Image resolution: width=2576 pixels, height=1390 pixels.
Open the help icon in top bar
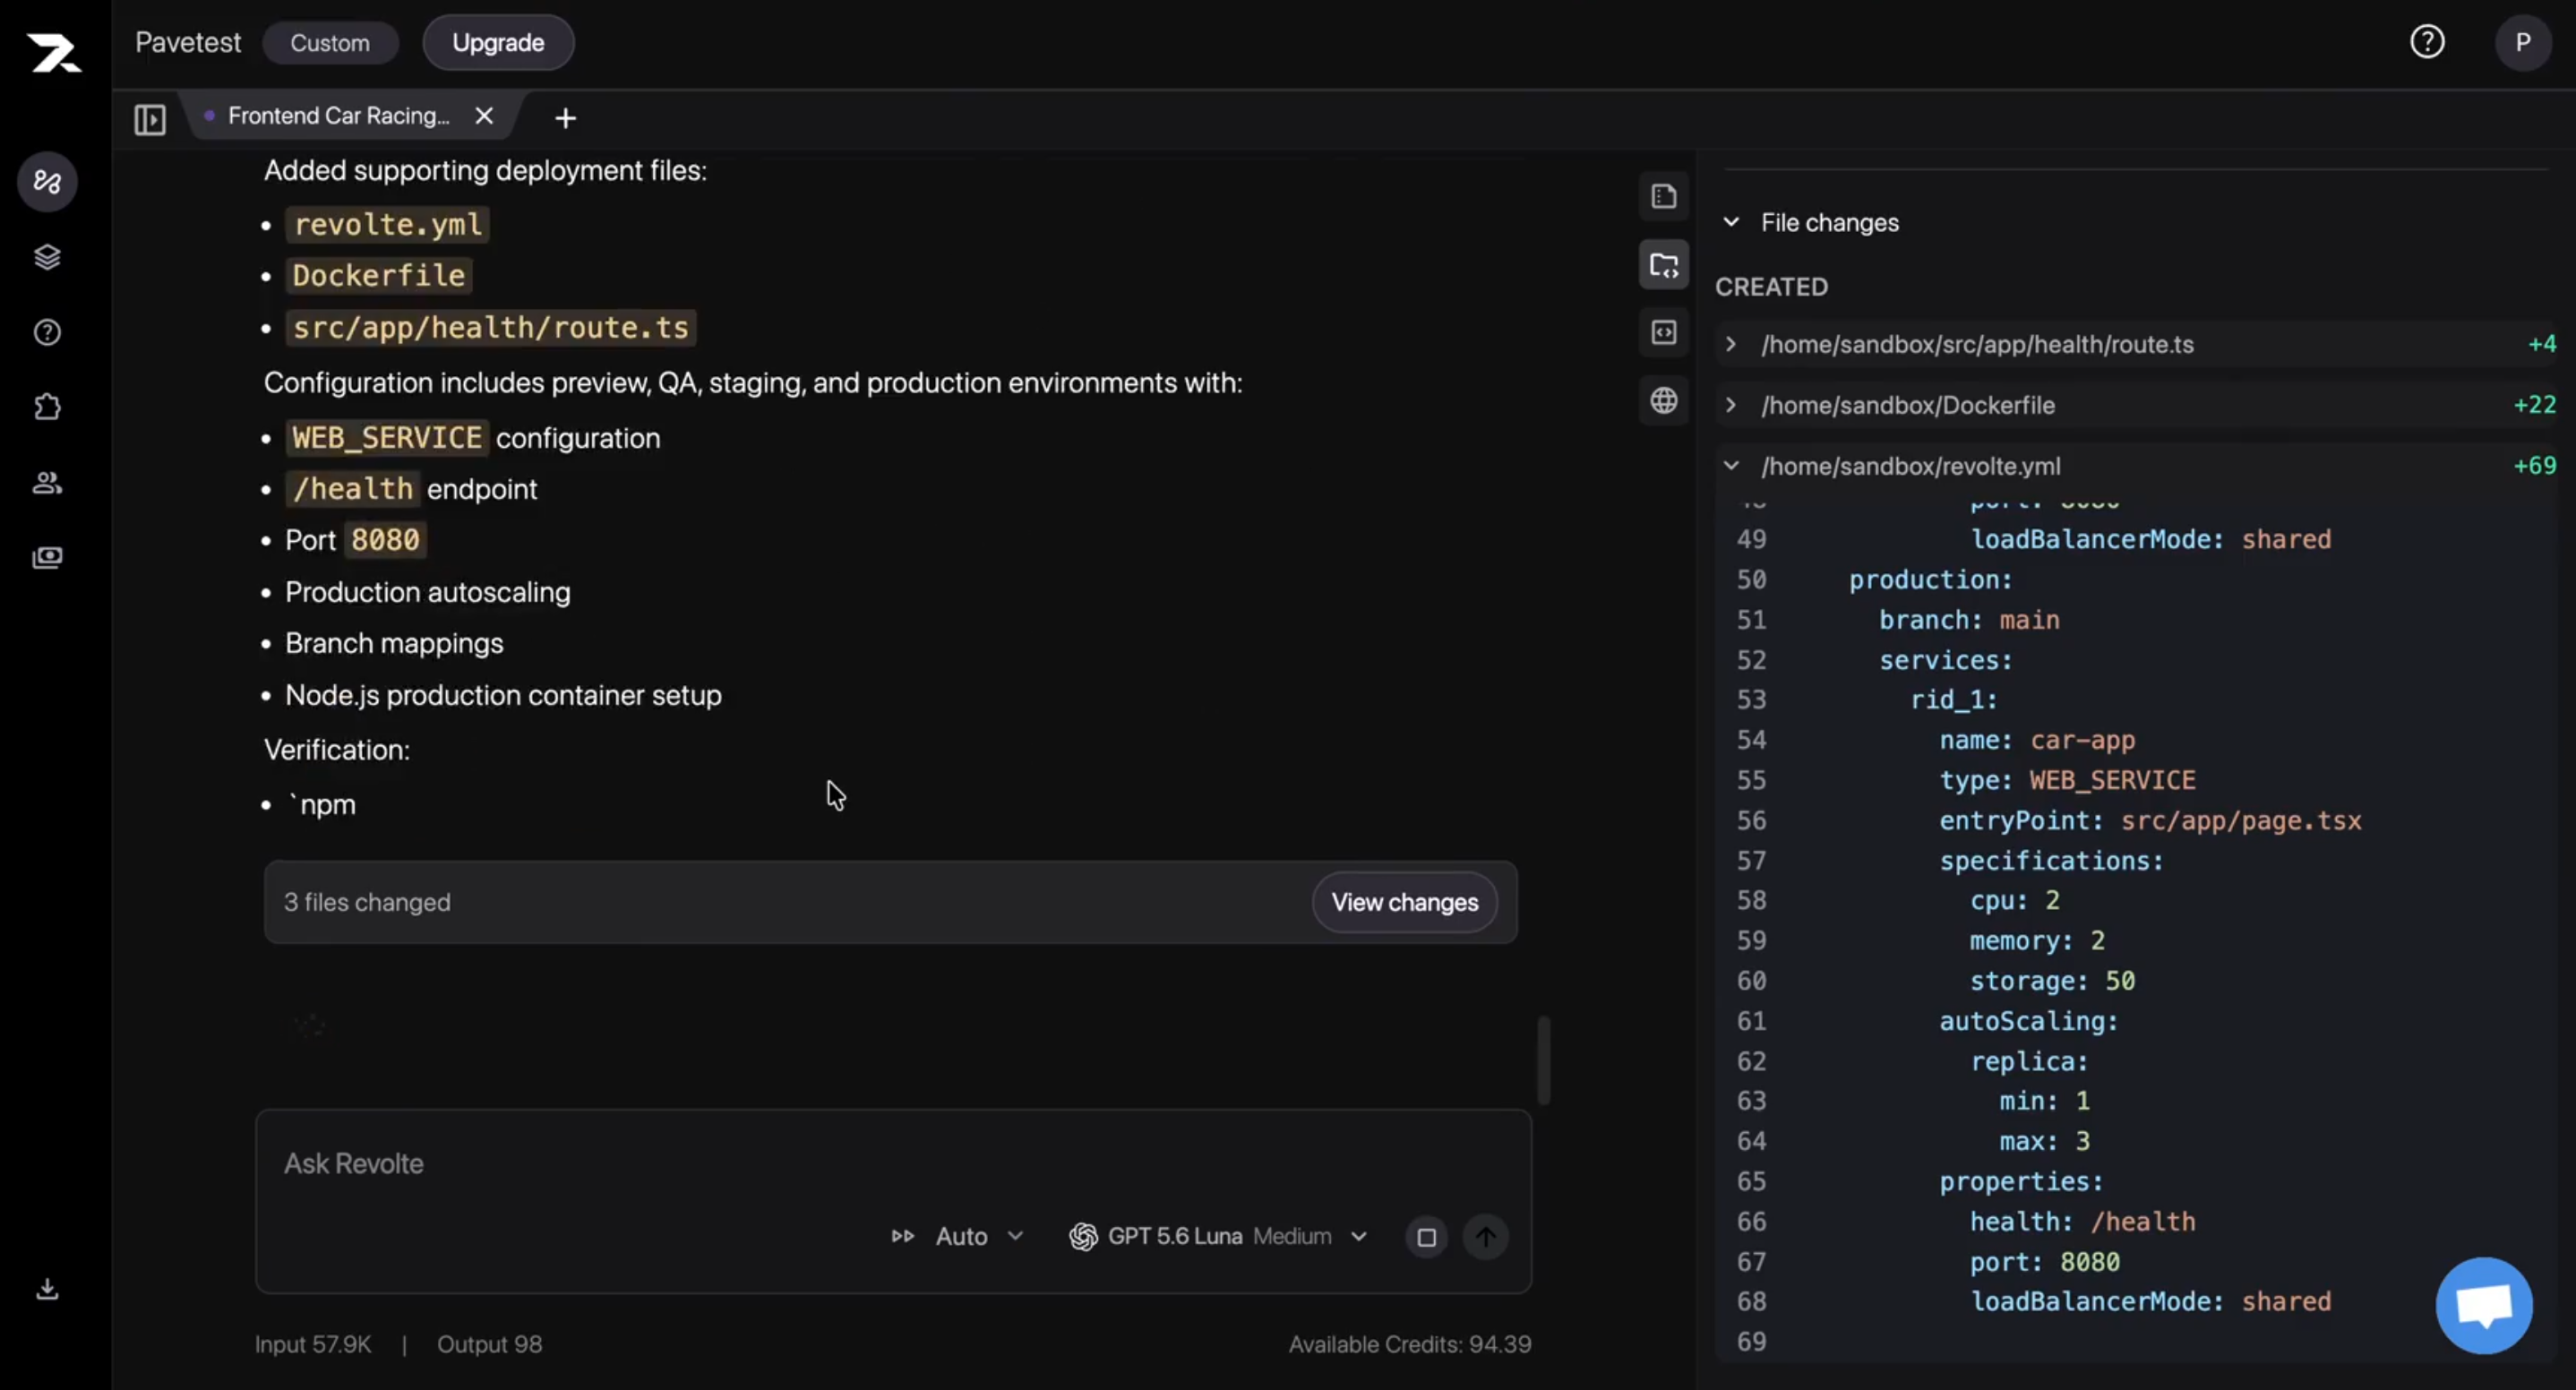pos(2427,42)
